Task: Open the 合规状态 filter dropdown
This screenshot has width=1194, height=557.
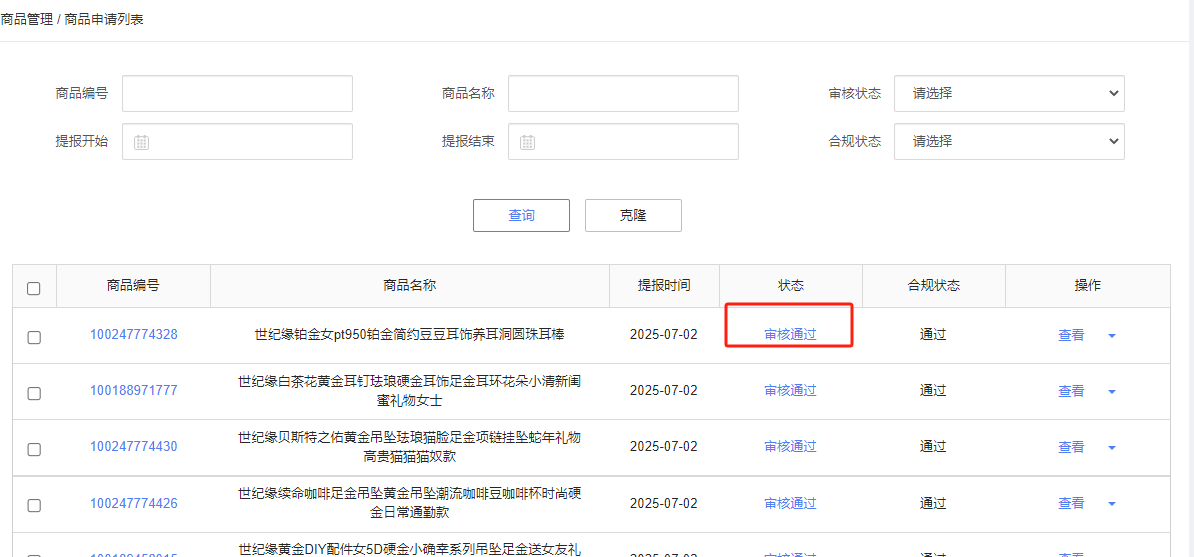Action: coord(1008,142)
